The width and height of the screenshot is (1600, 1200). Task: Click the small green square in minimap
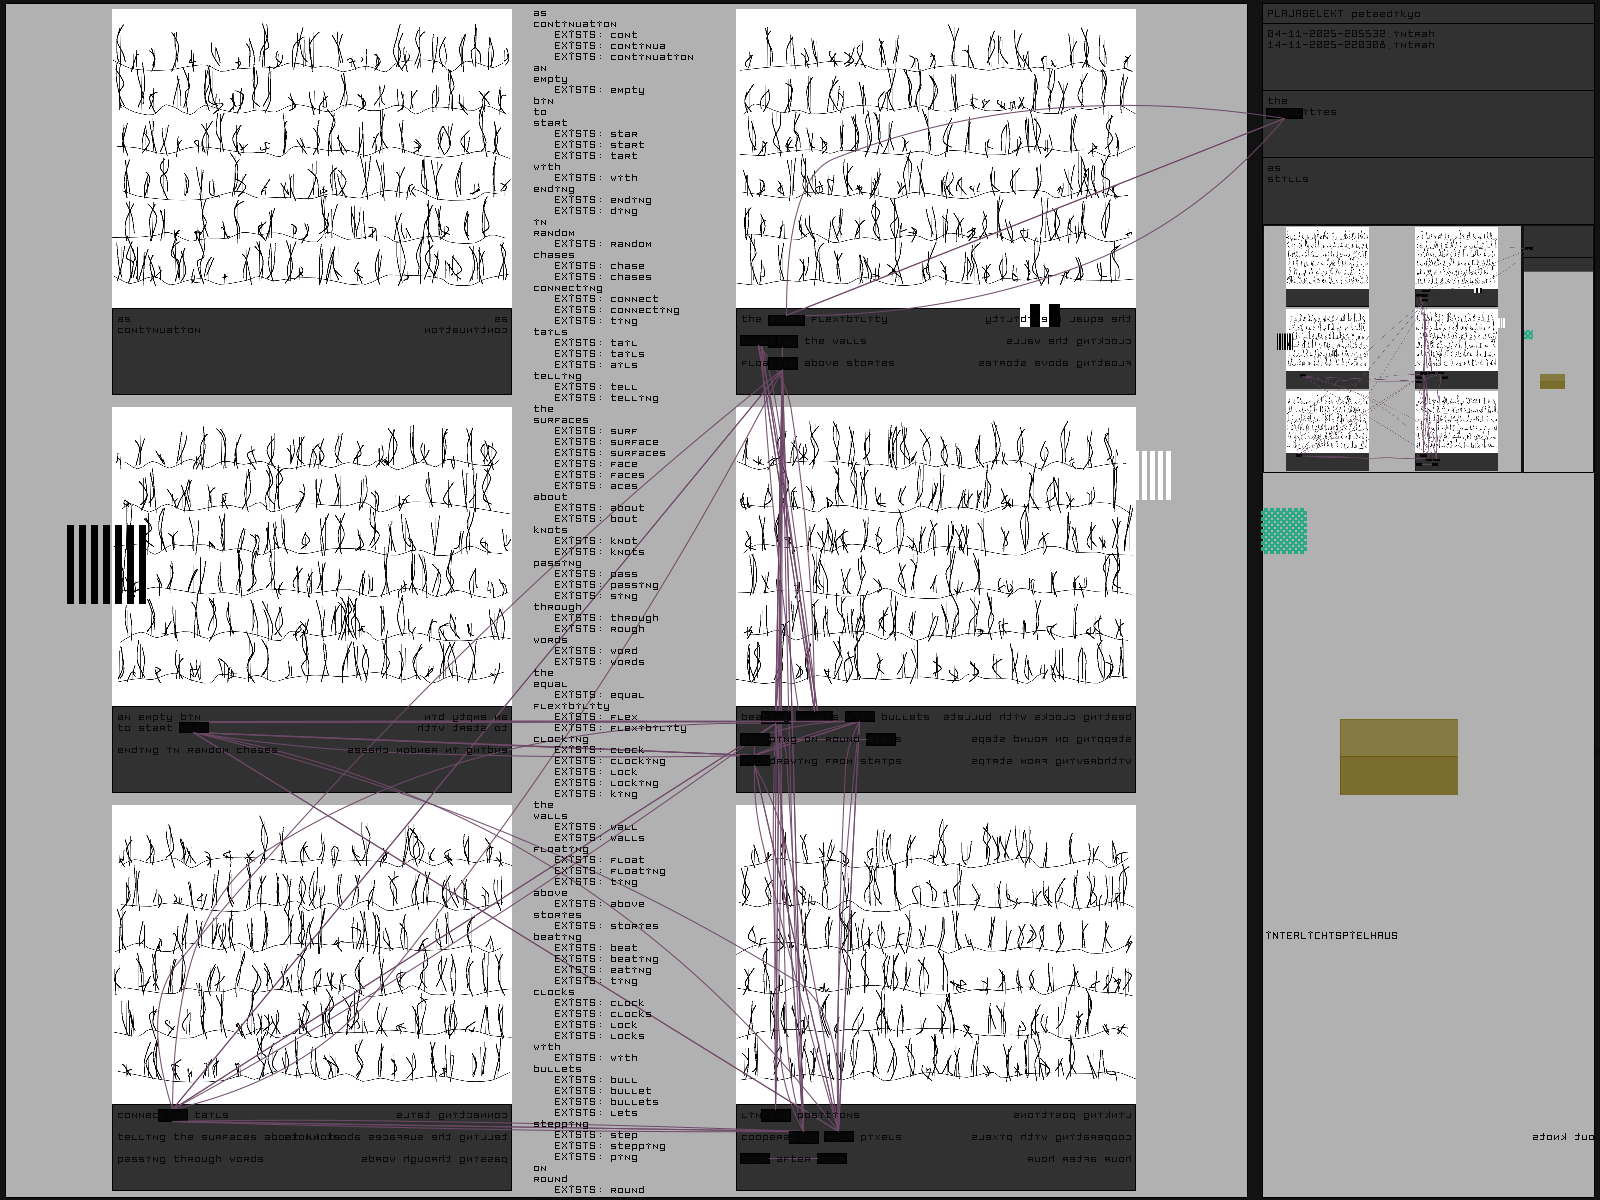1528,335
